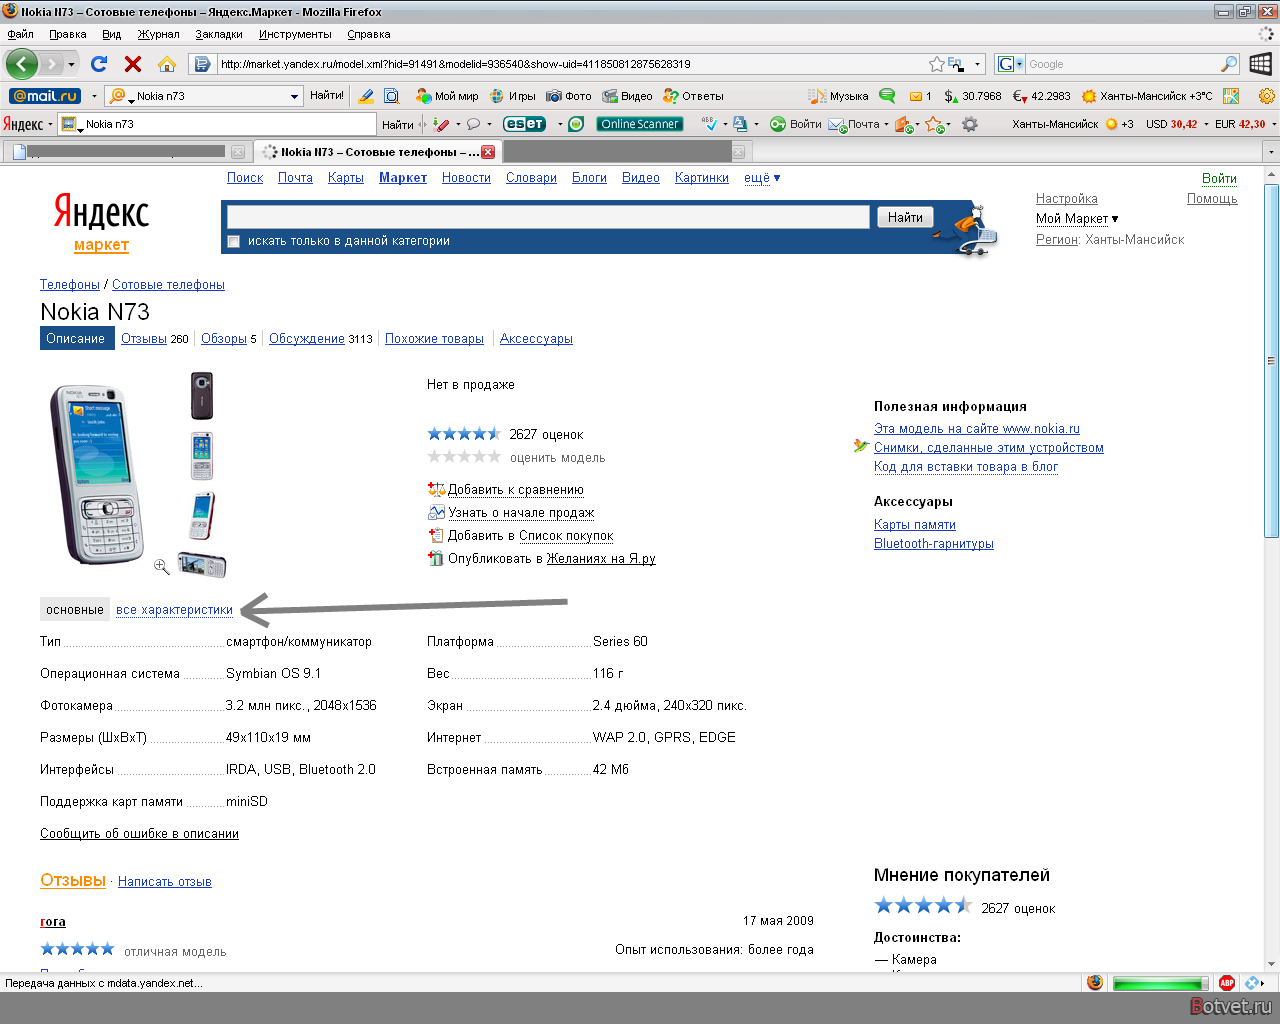Select the Отзывы 260 tab

click(154, 339)
